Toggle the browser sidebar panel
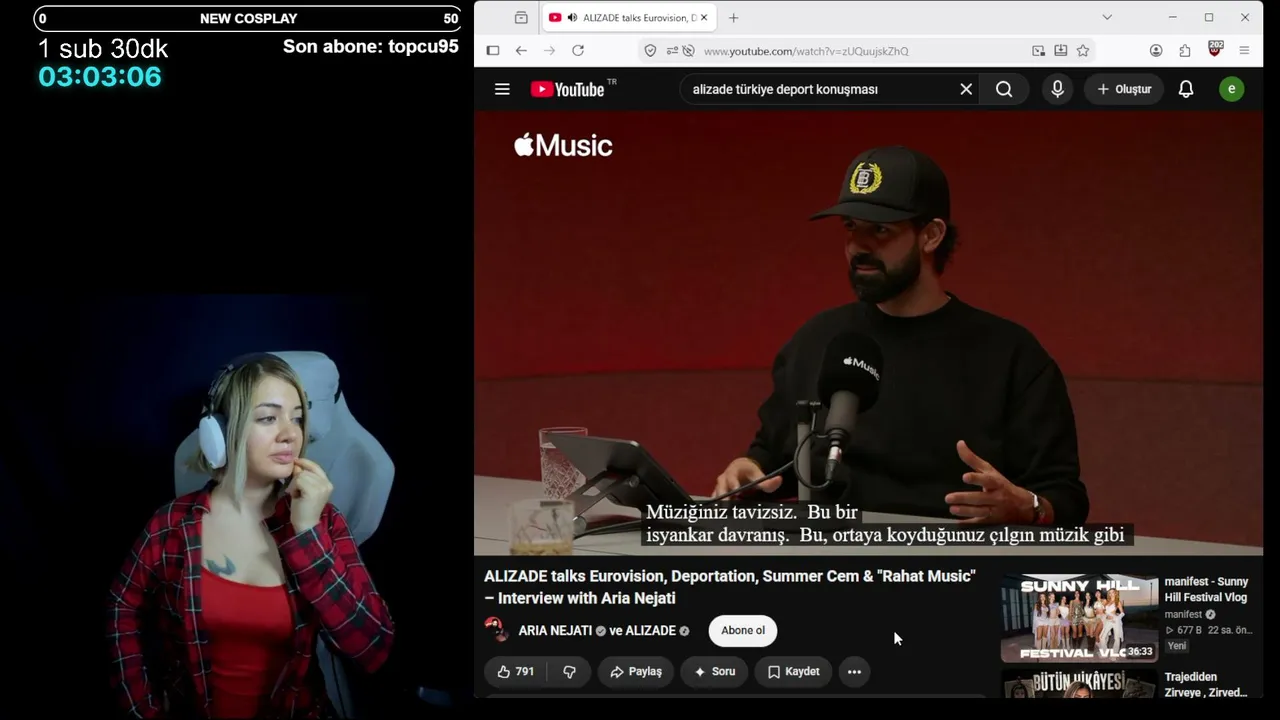 493,50
